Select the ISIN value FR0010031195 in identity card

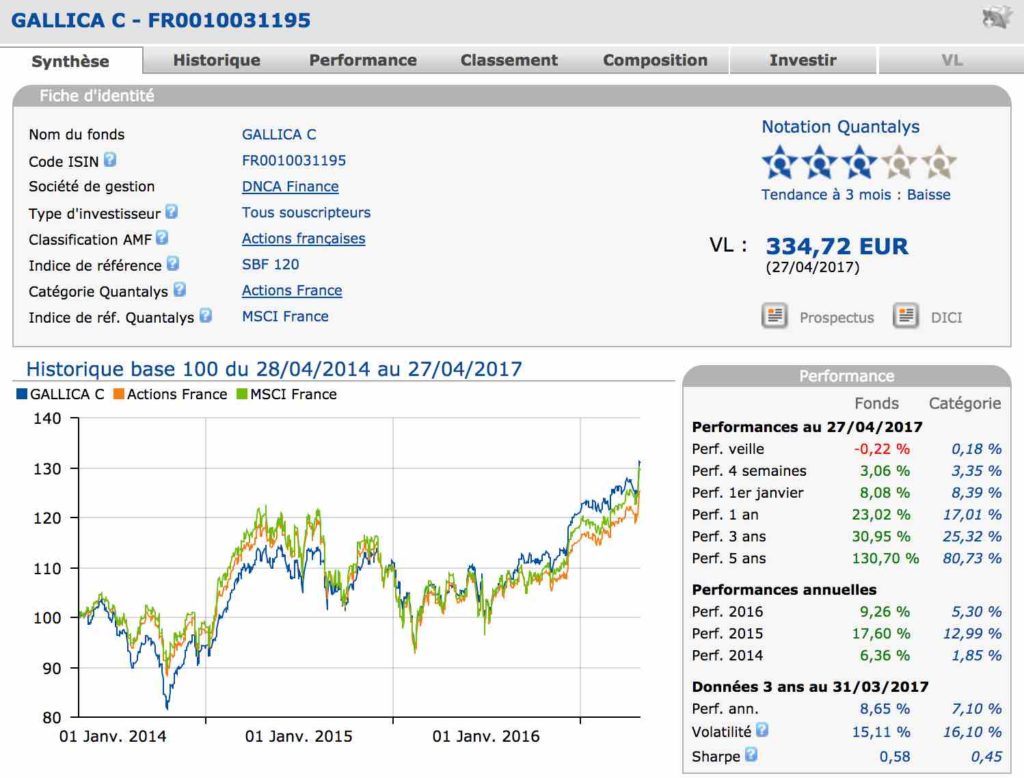tap(294, 160)
